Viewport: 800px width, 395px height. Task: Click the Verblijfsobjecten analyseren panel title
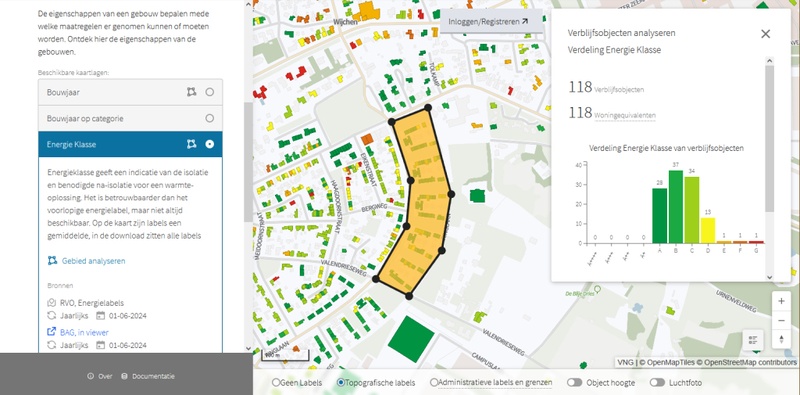(621, 33)
